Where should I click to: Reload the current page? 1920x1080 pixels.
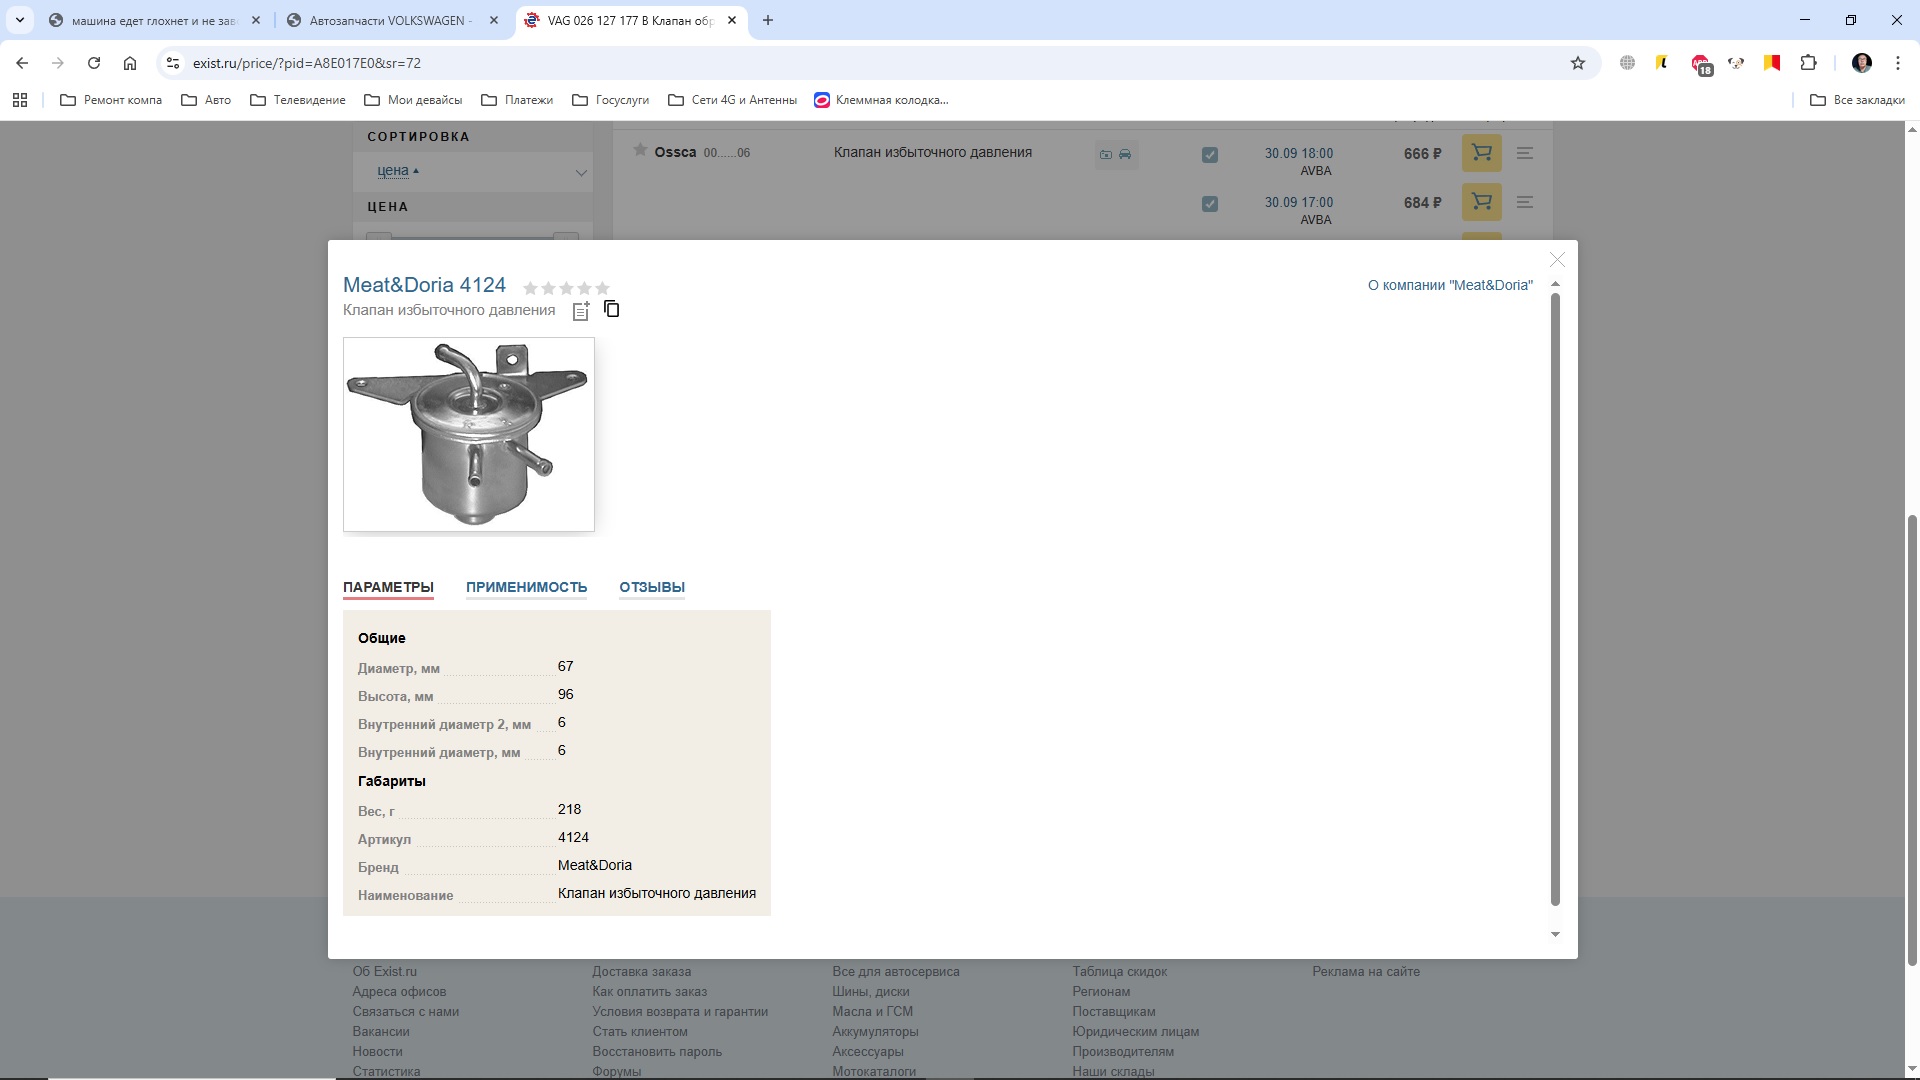coord(94,63)
